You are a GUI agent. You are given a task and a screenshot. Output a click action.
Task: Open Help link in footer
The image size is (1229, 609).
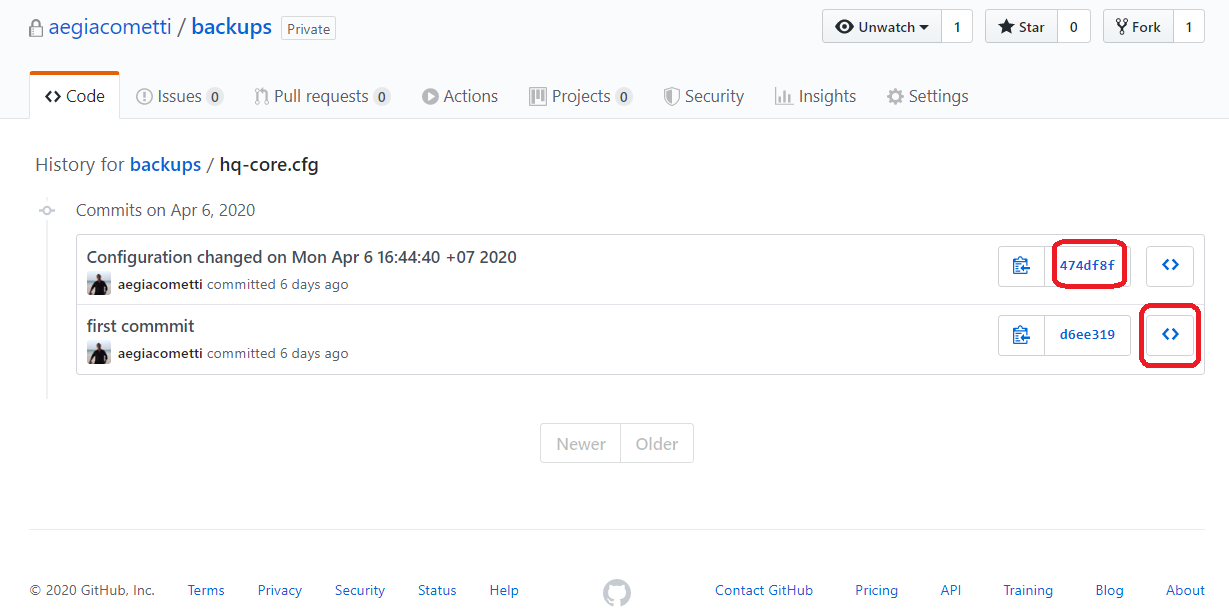[504, 590]
